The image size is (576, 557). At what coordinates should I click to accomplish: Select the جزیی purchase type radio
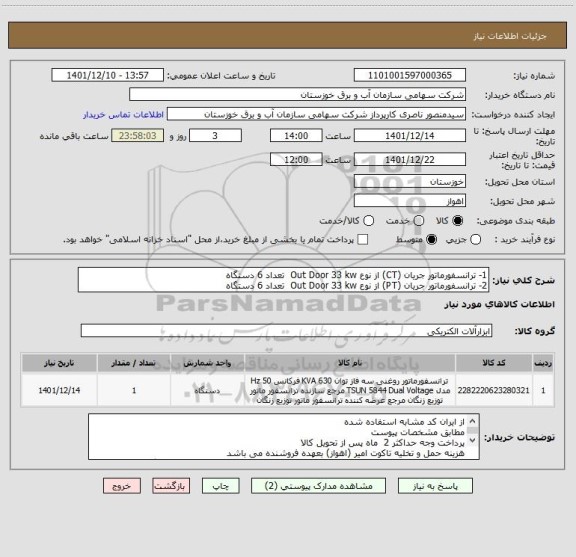475,240
